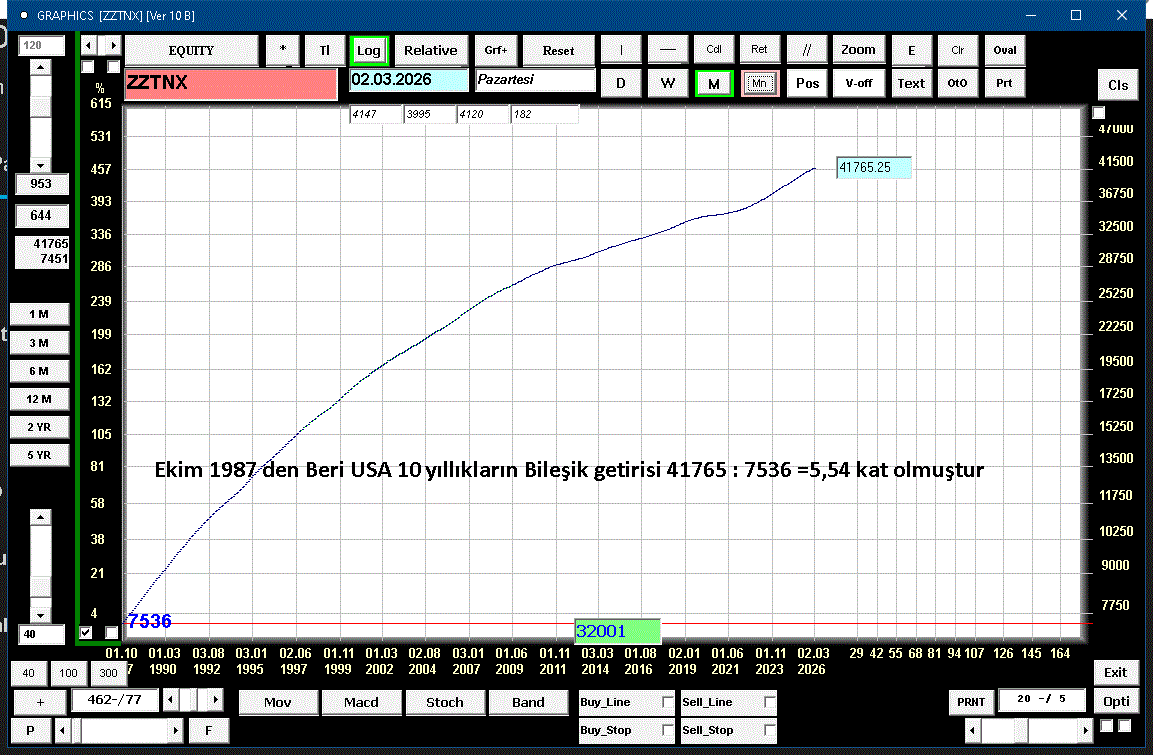The width and height of the screenshot is (1153, 755).
Task: Open the Cdl candlestick chart mode
Action: [714, 50]
